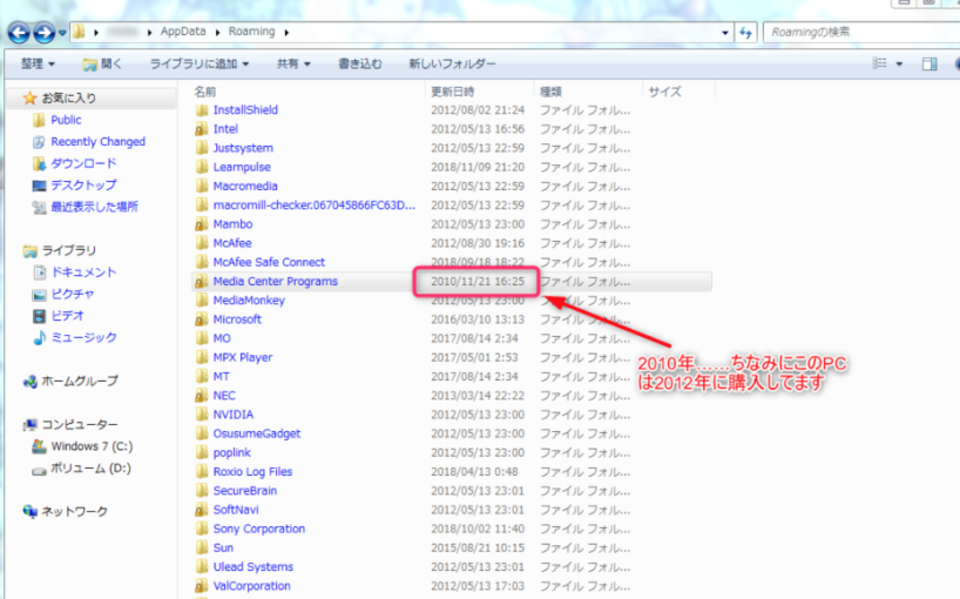Open ライブラリに追加 dropdown menu

pos(199,64)
